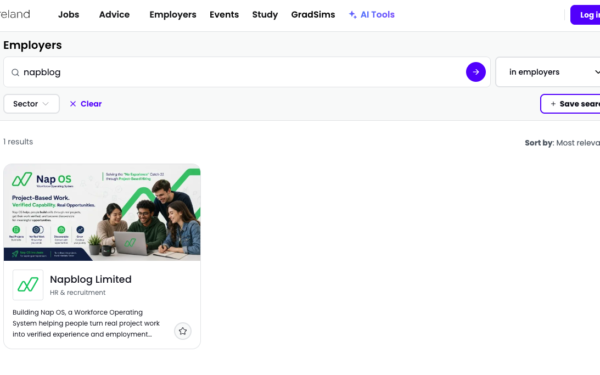
Task: Change Sort by Most relevant option
Action: tap(562, 143)
